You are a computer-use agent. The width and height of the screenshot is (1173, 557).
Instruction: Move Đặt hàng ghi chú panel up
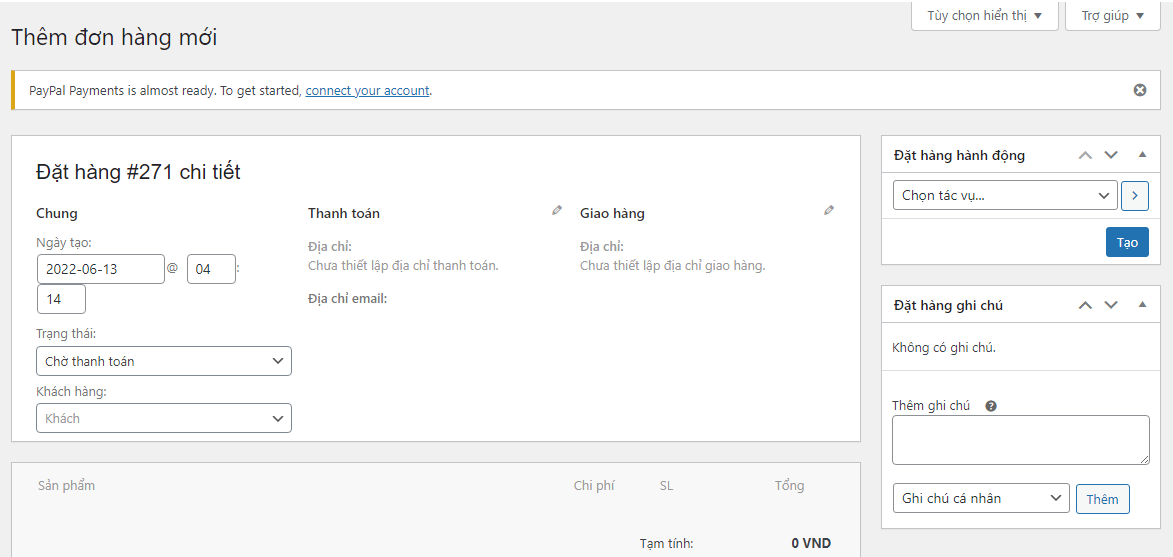[x=1085, y=305]
